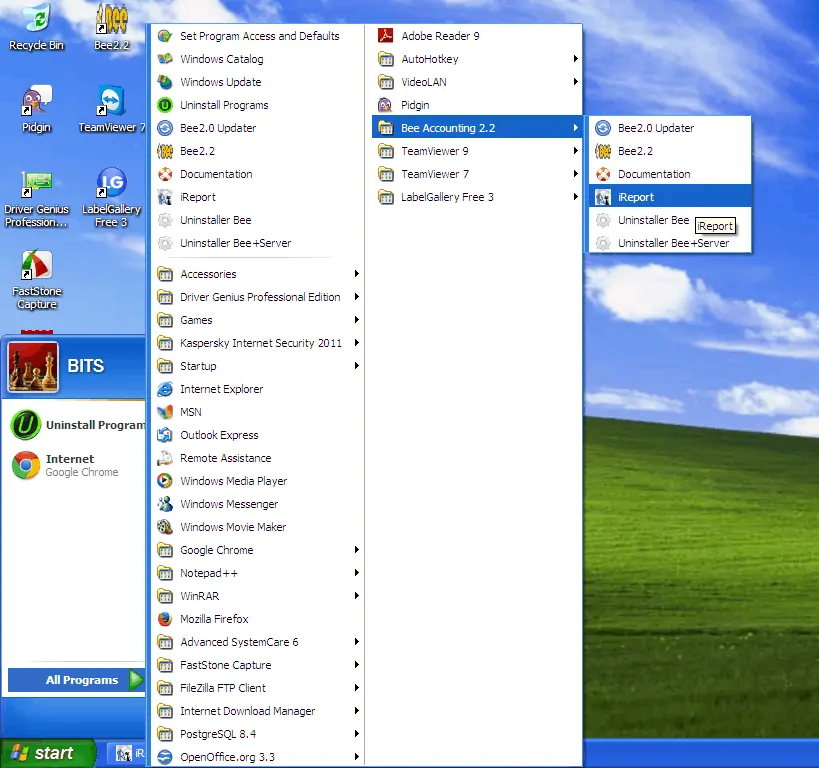Open the TeamViewer 7 folder in programs menu
This screenshot has width=819, height=768.
[x=476, y=173]
